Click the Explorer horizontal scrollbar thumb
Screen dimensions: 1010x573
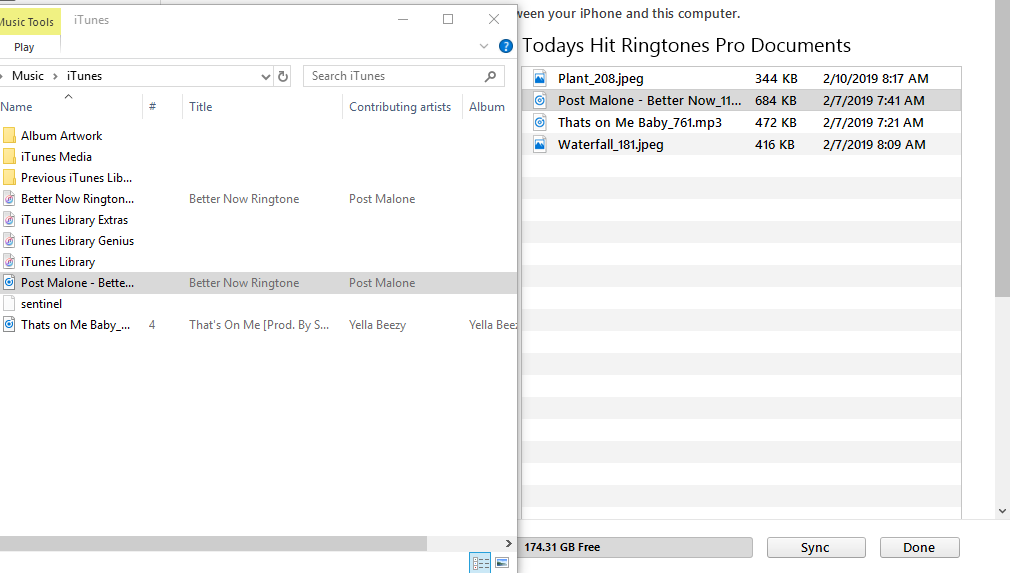213,544
